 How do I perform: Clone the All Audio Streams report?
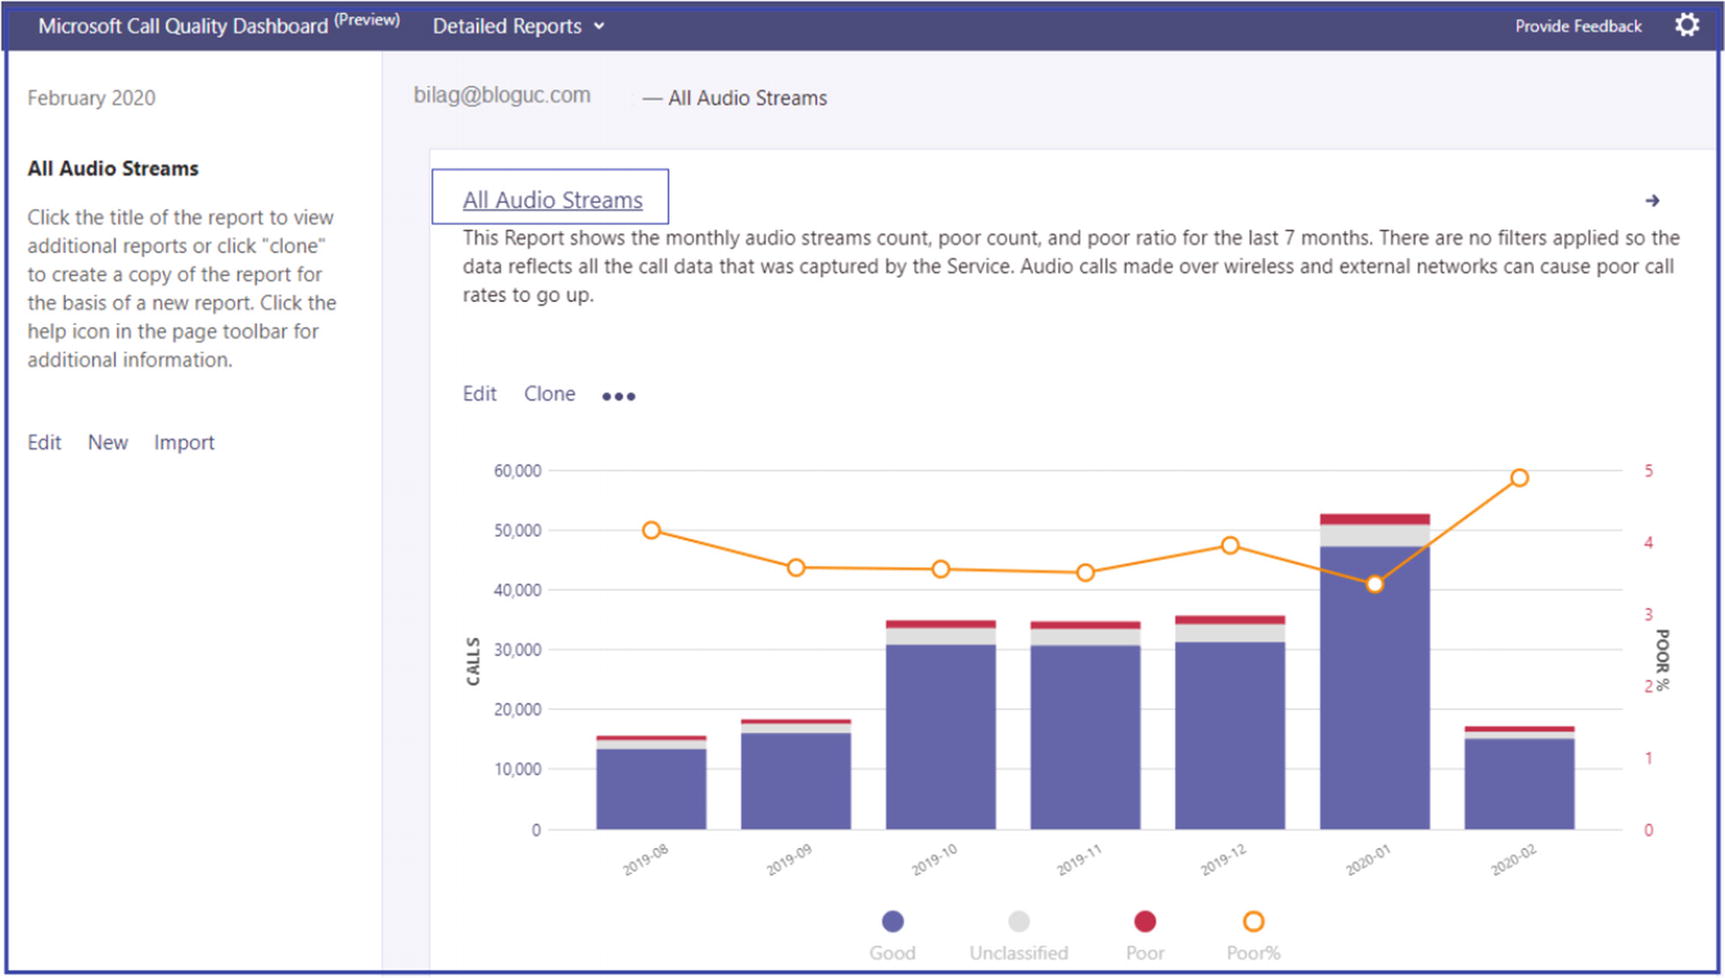click(x=549, y=394)
